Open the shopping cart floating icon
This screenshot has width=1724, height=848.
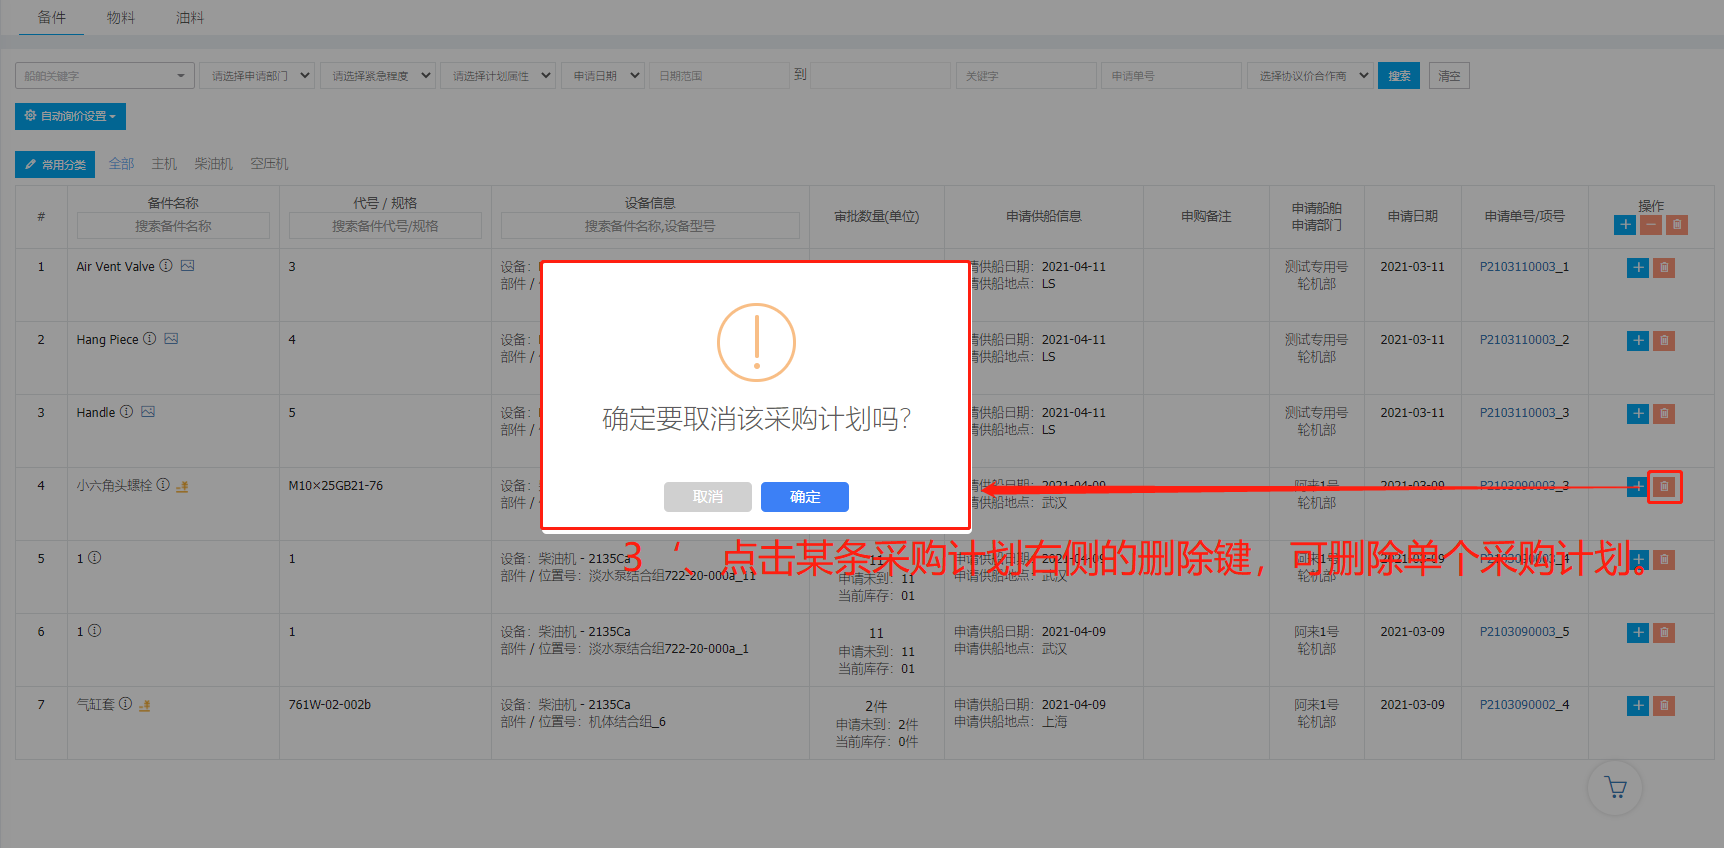click(x=1615, y=788)
